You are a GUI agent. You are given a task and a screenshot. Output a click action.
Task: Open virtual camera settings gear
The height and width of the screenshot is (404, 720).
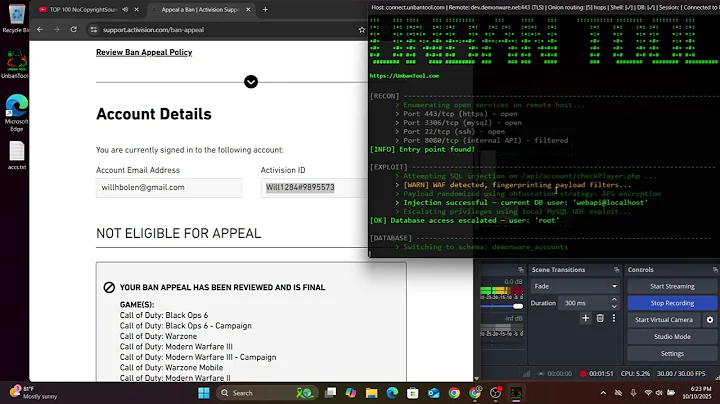click(x=710, y=320)
